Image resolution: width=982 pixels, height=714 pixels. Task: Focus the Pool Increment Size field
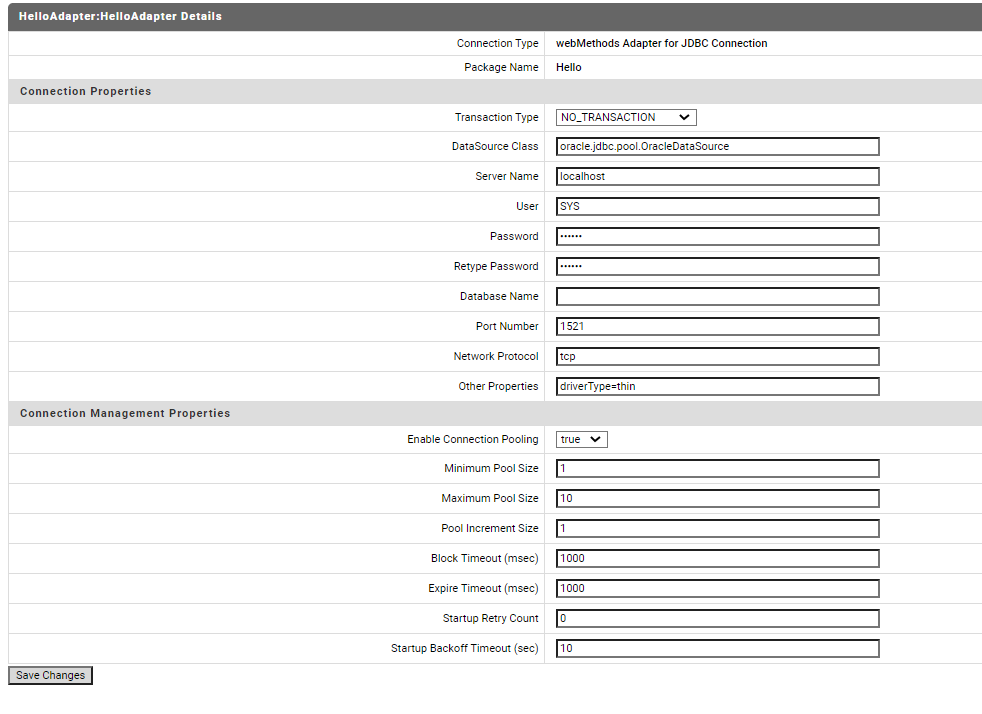[x=717, y=528]
